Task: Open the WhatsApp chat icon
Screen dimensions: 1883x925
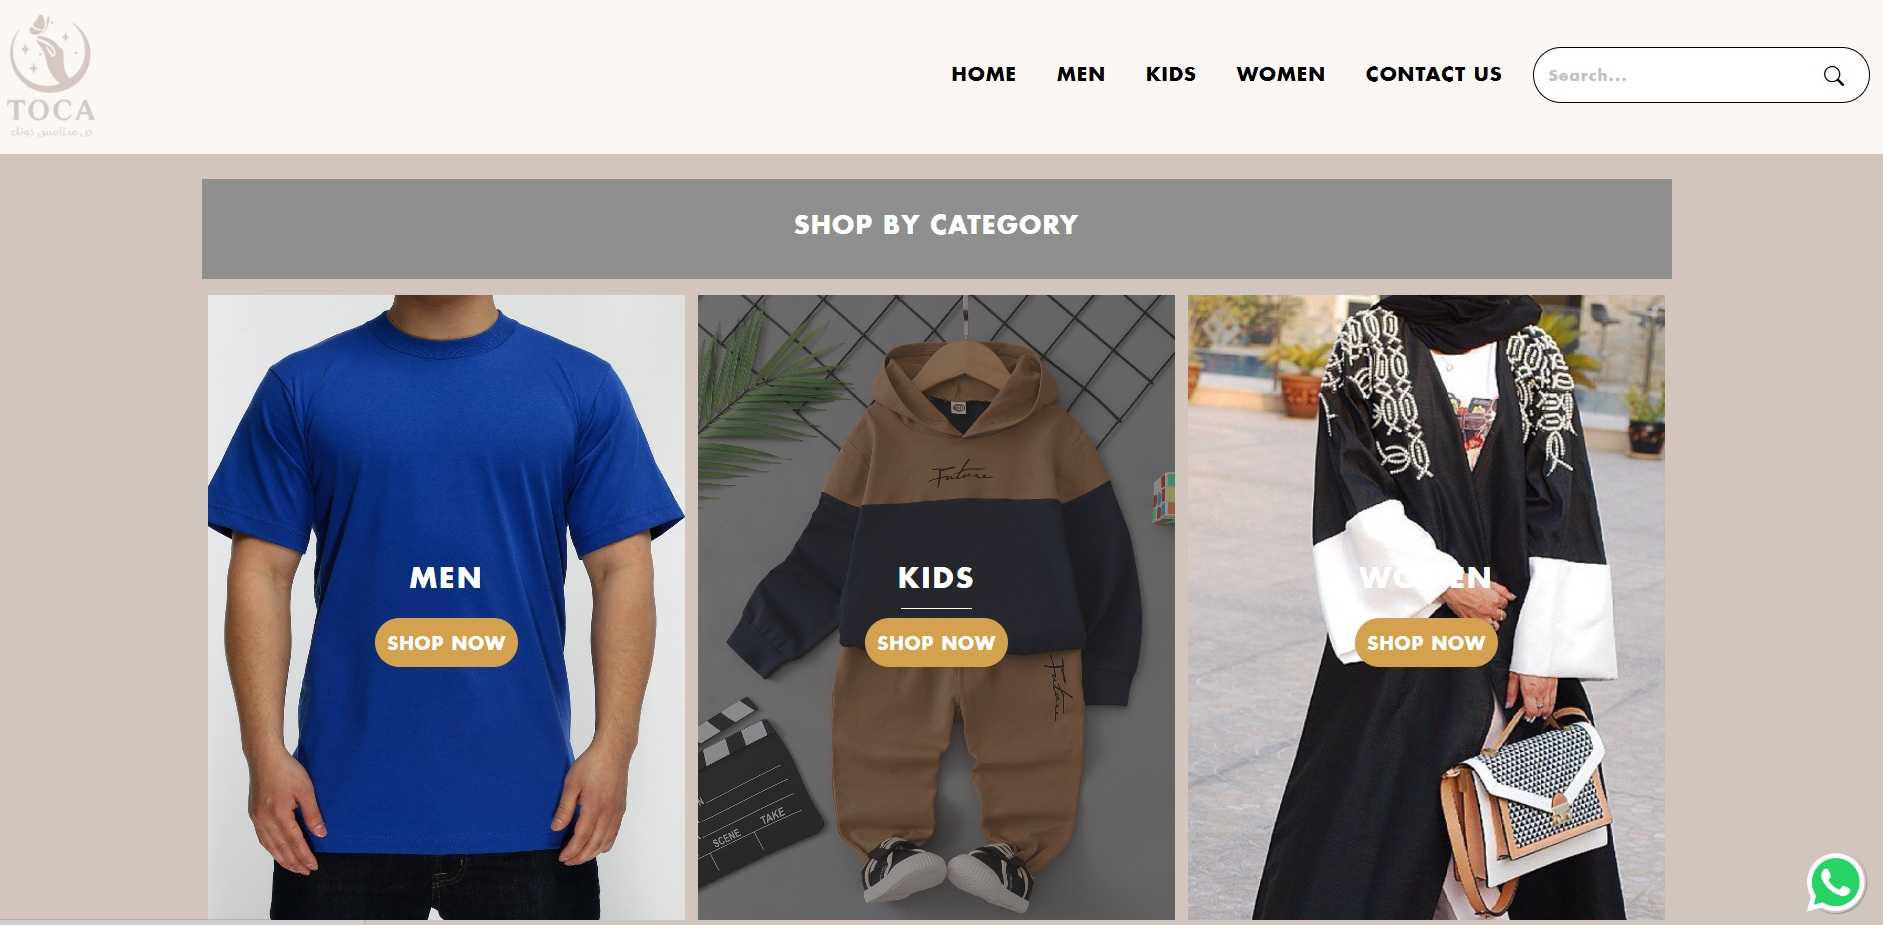Action: point(1836,883)
